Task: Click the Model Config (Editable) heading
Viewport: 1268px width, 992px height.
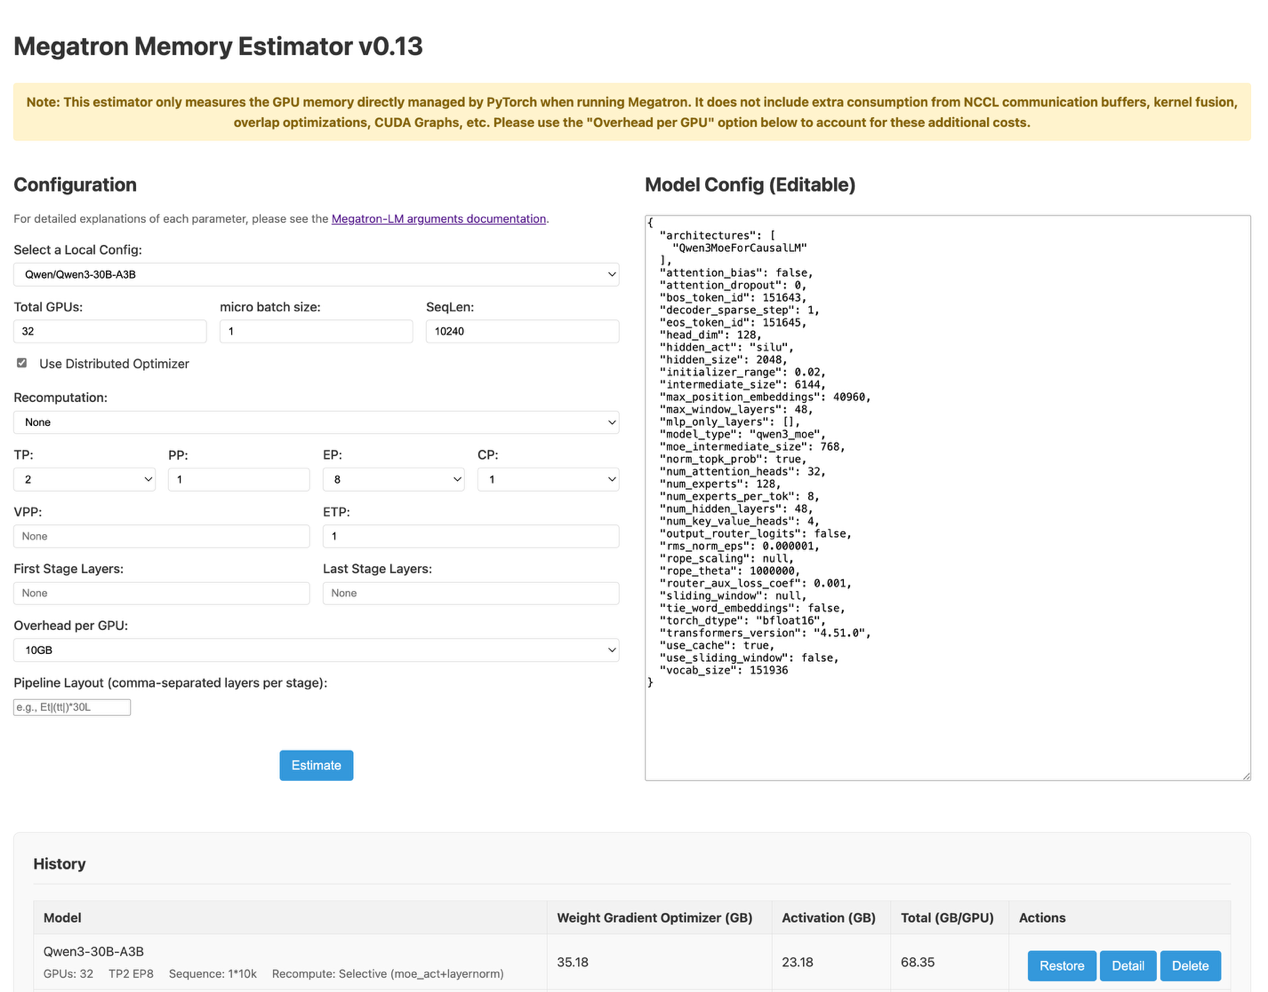Action: [750, 185]
